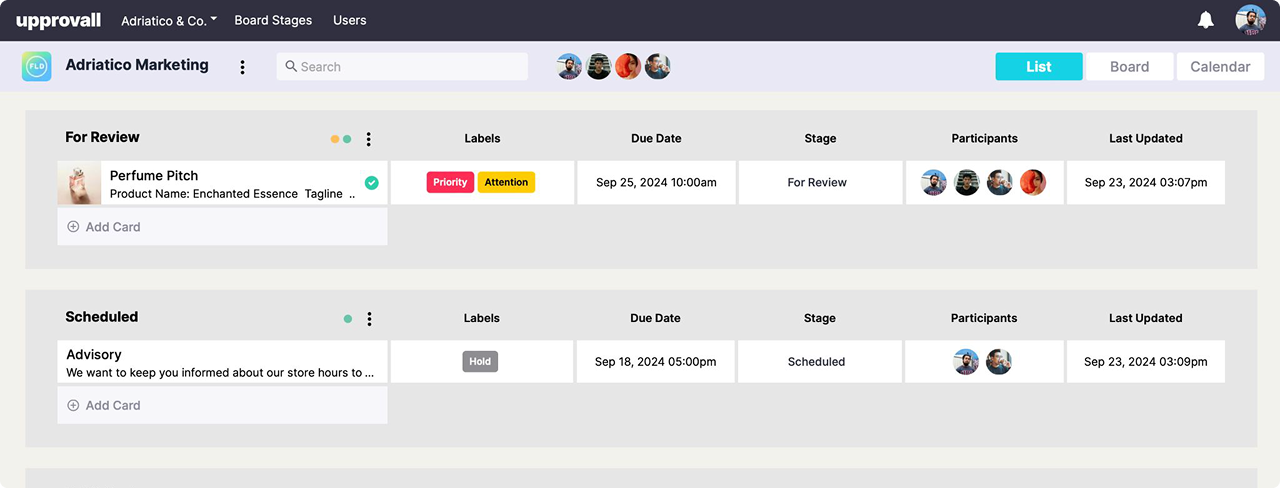Open the three-dot menu beside Adriatico Marketing

pyautogui.click(x=242, y=67)
